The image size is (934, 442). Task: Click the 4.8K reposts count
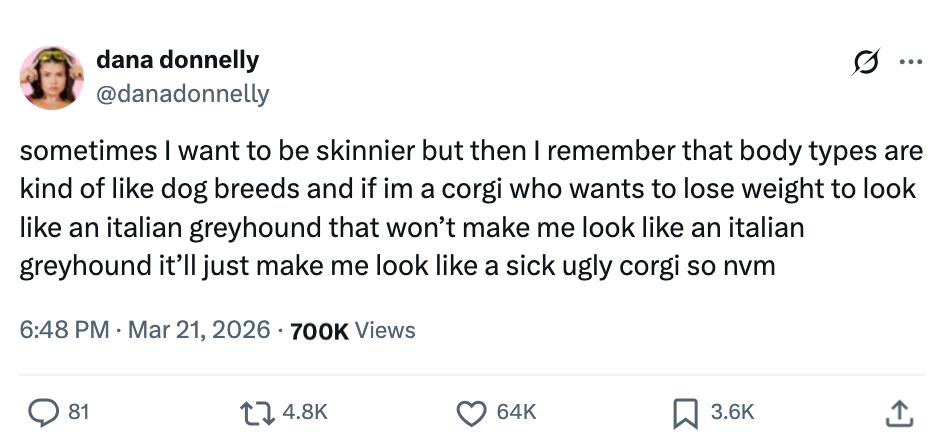(306, 411)
